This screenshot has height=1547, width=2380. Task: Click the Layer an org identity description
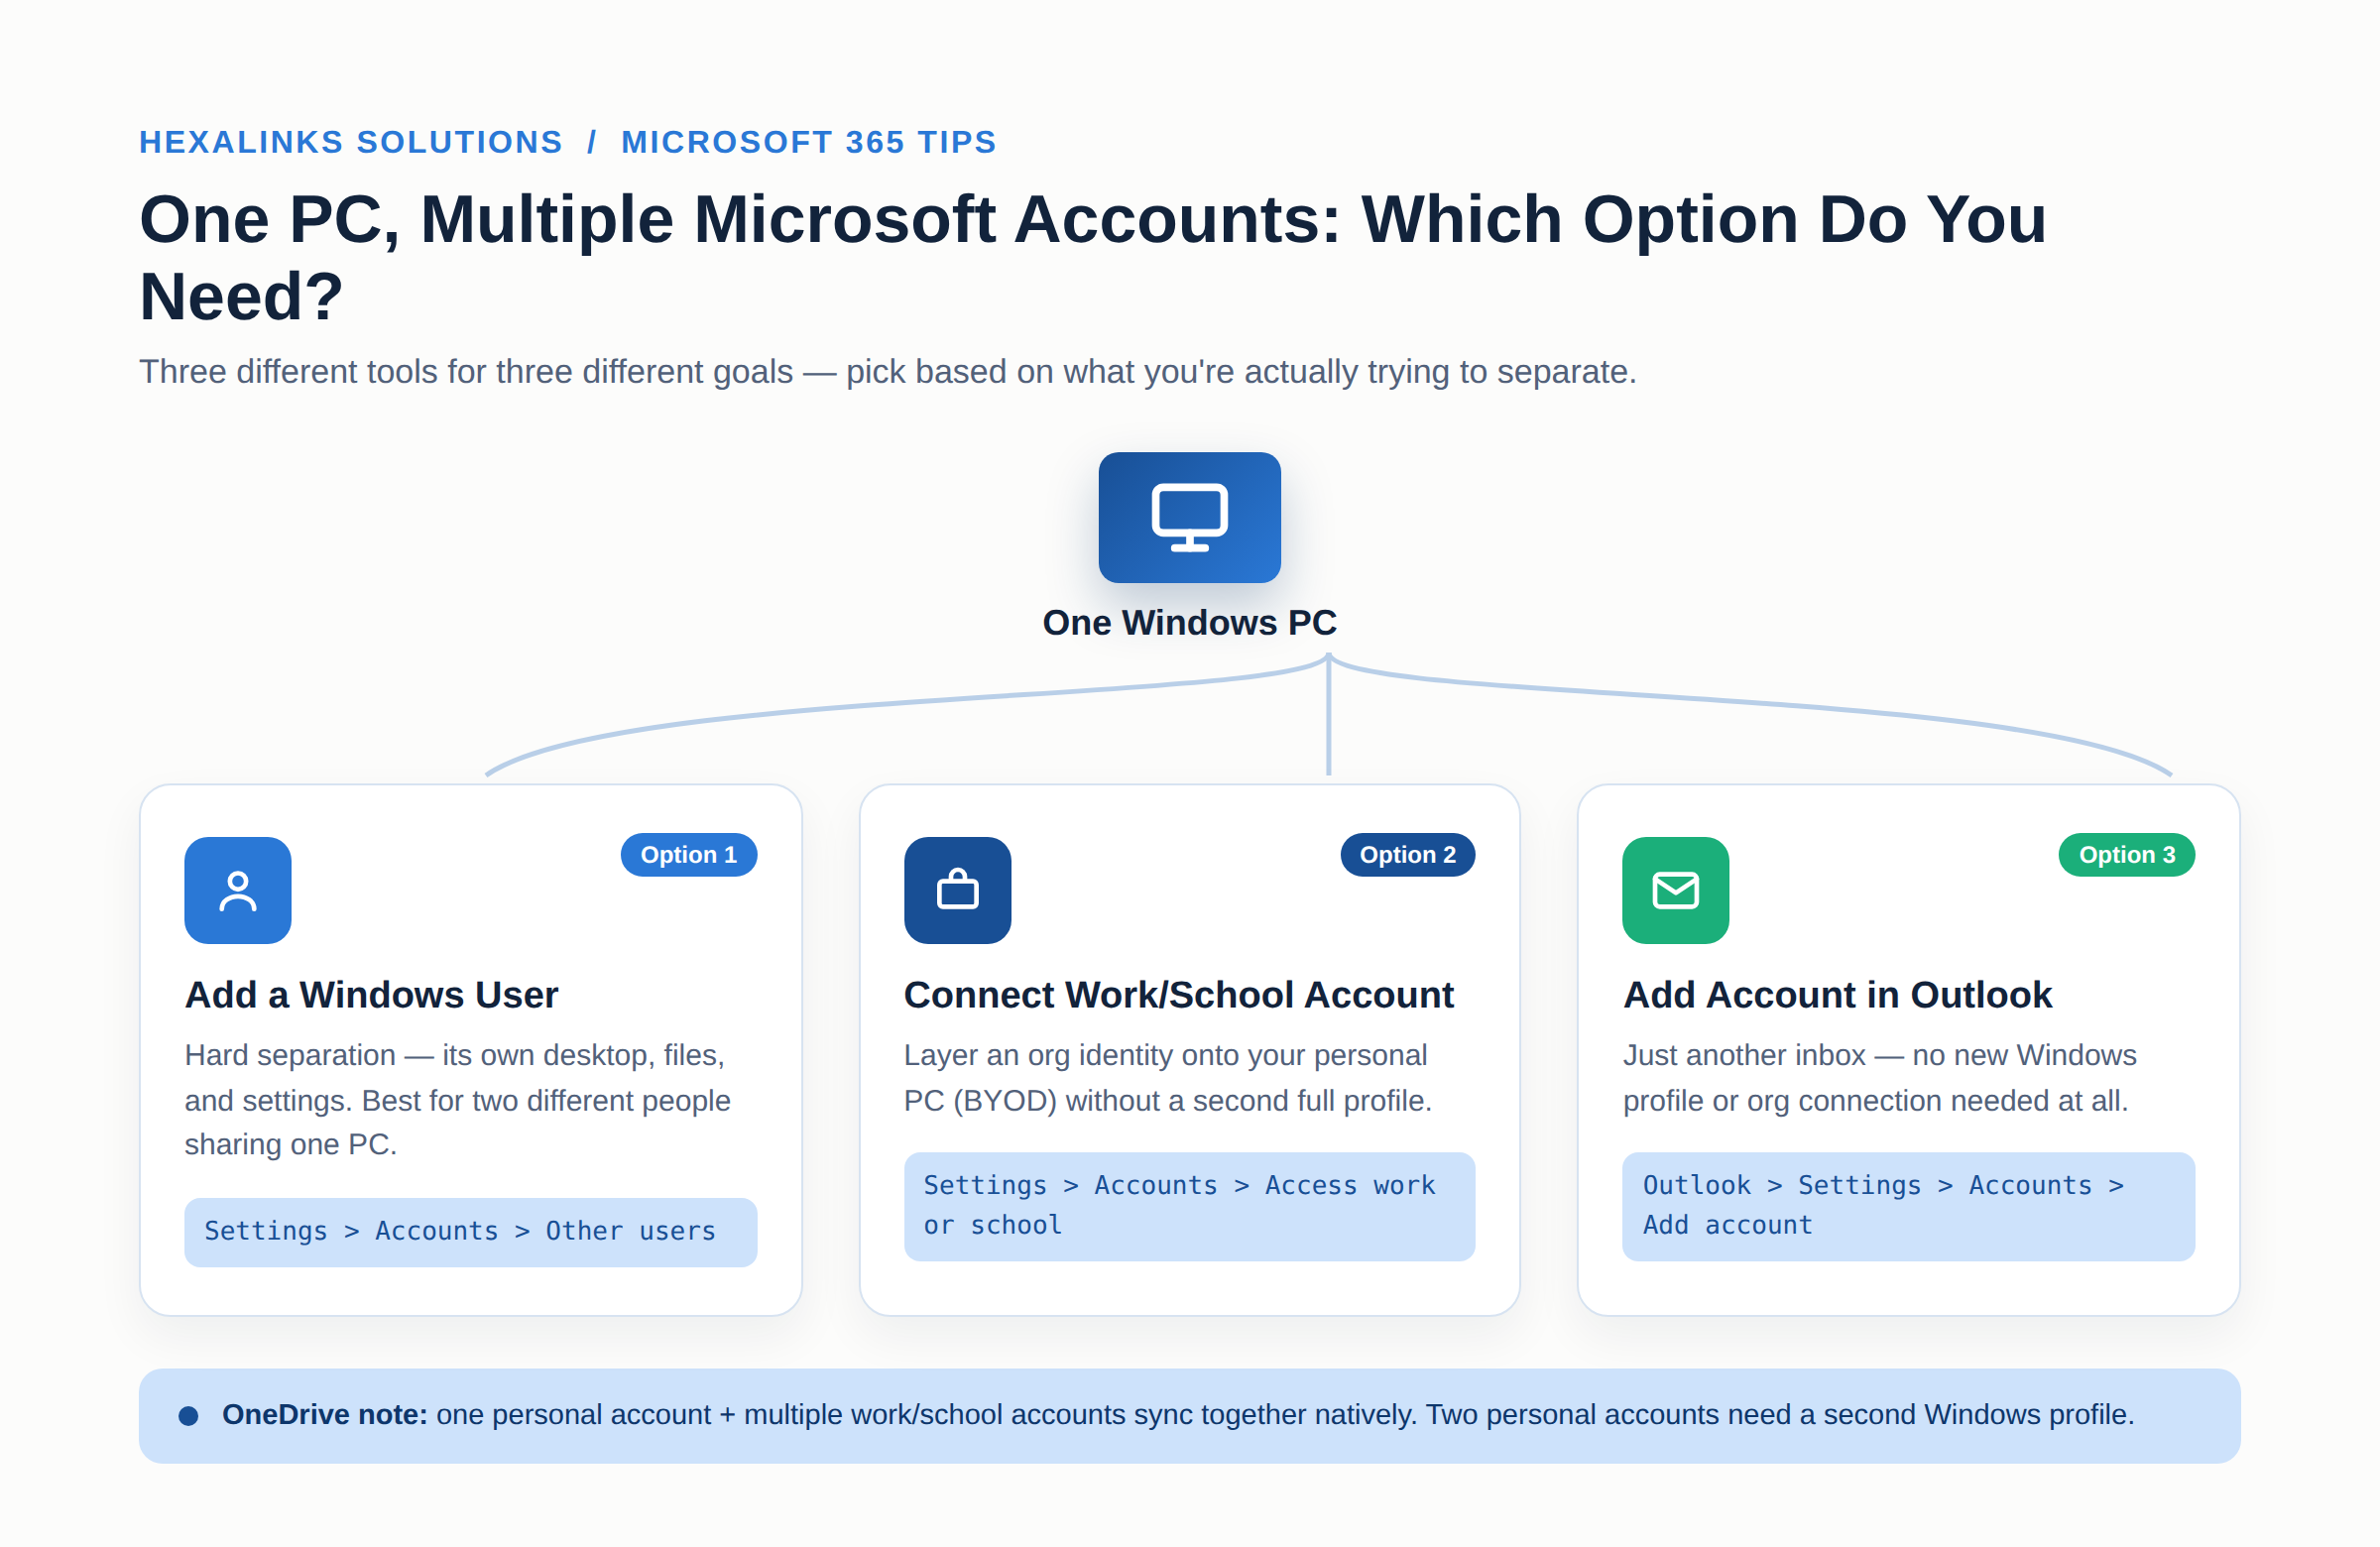pyautogui.click(x=1168, y=1078)
